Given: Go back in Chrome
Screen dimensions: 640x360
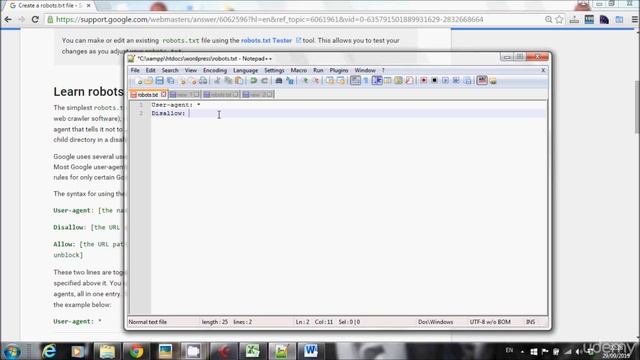Looking at the screenshot, I should pyautogui.click(x=8, y=19).
